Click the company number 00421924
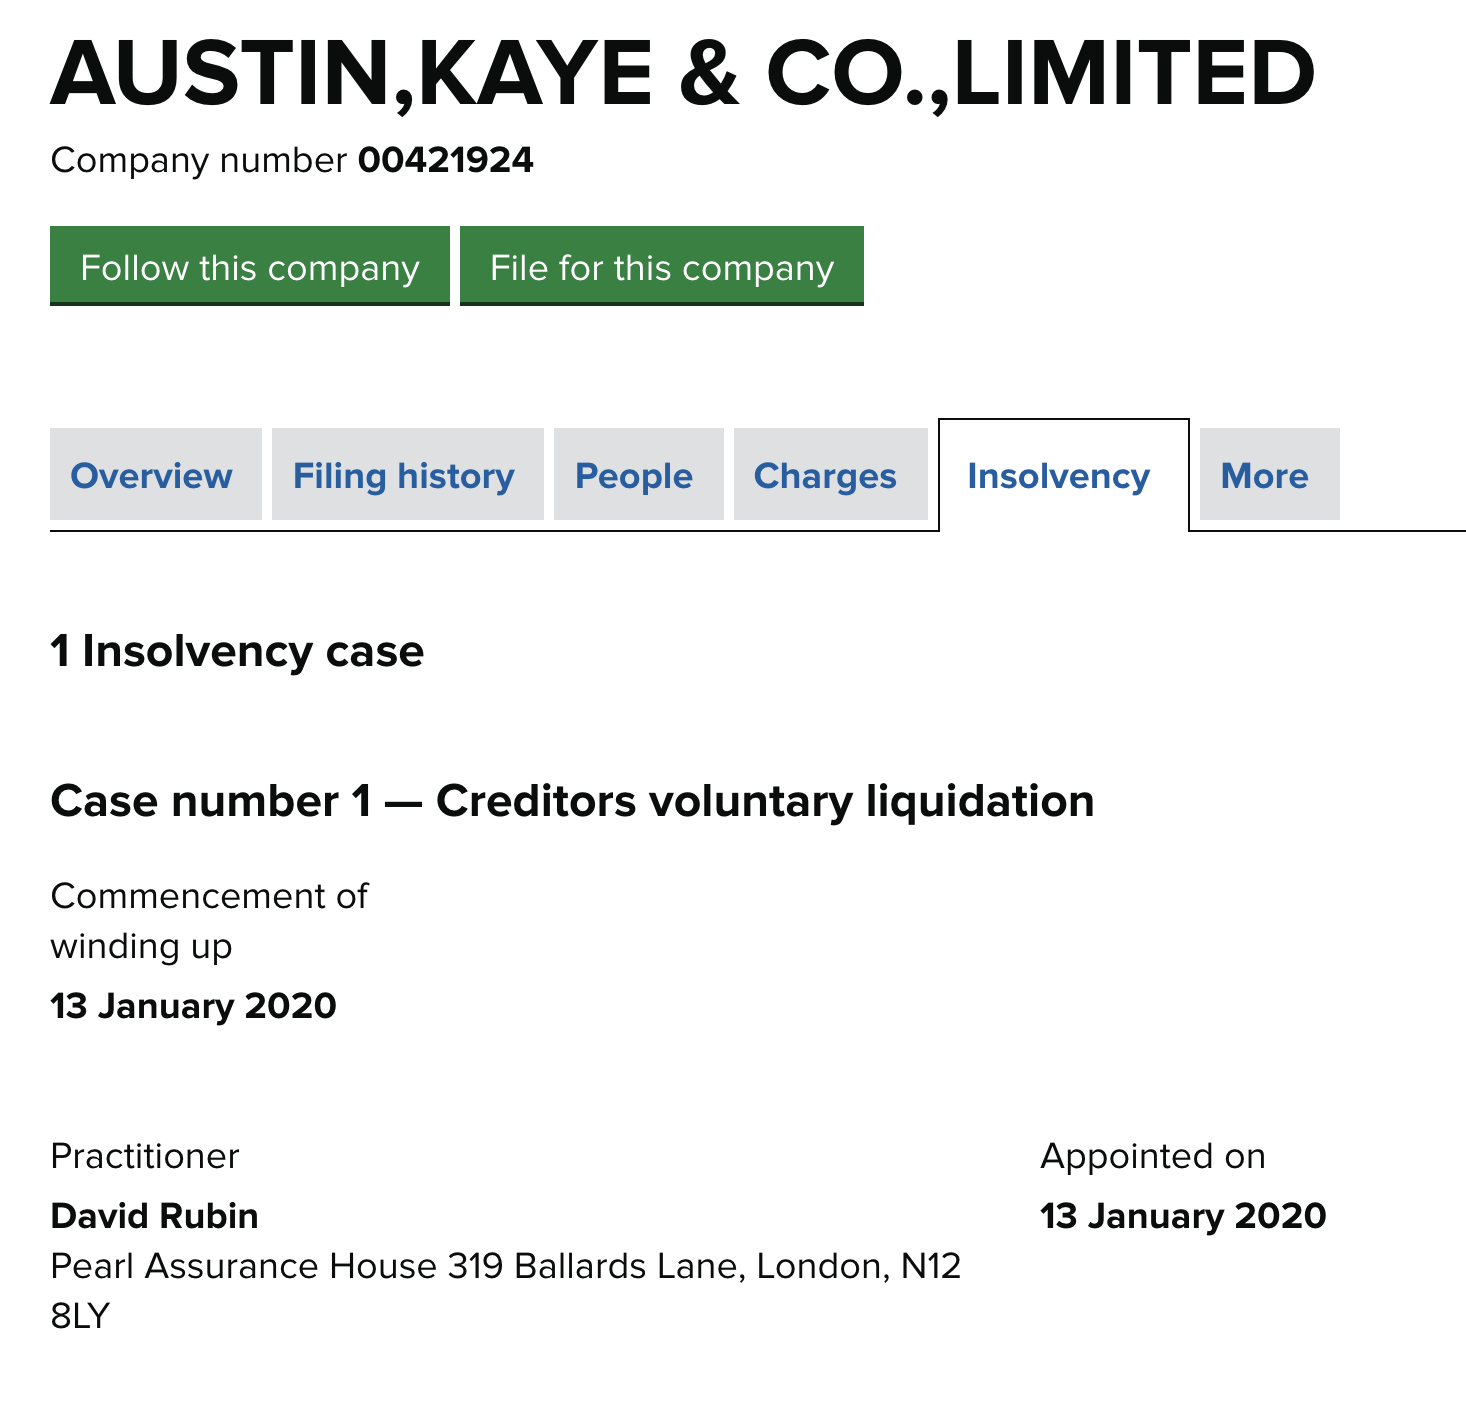 (446, 160)
